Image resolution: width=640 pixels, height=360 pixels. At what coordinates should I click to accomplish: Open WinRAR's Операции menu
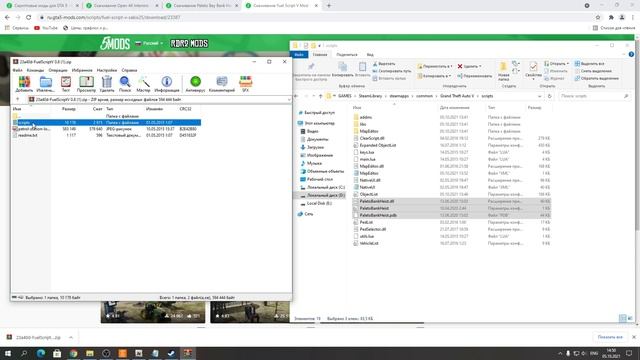(58, 70)
